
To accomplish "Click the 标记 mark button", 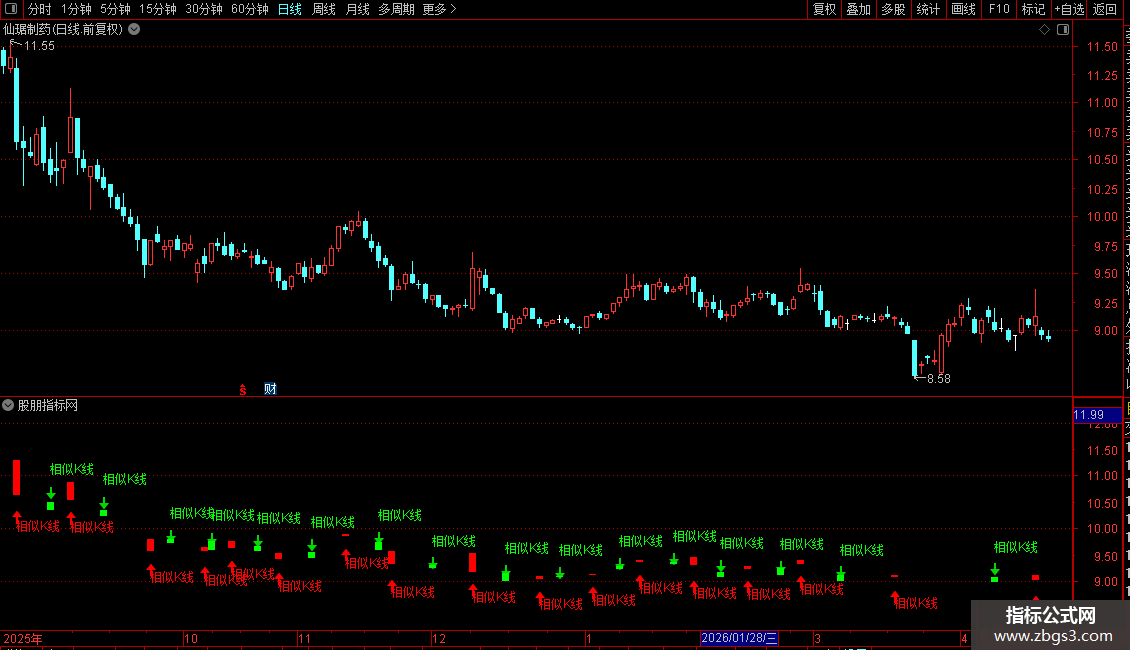I will tap(1033, 9).
